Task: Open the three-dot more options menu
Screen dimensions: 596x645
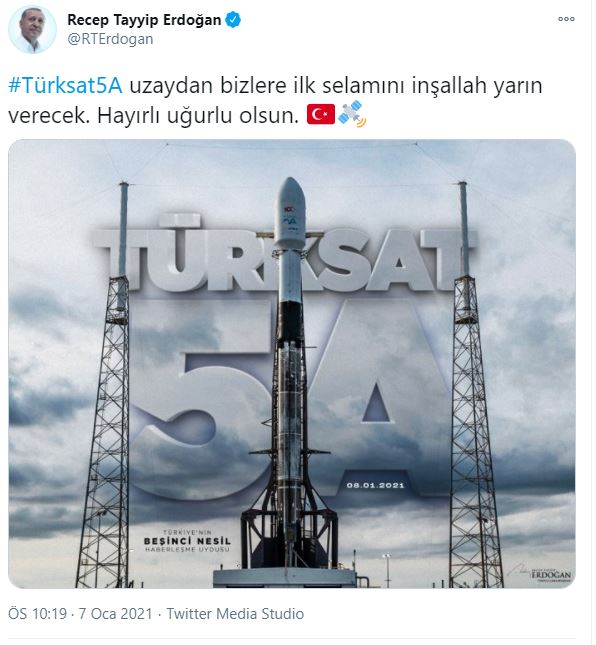Action: (566, 19)
